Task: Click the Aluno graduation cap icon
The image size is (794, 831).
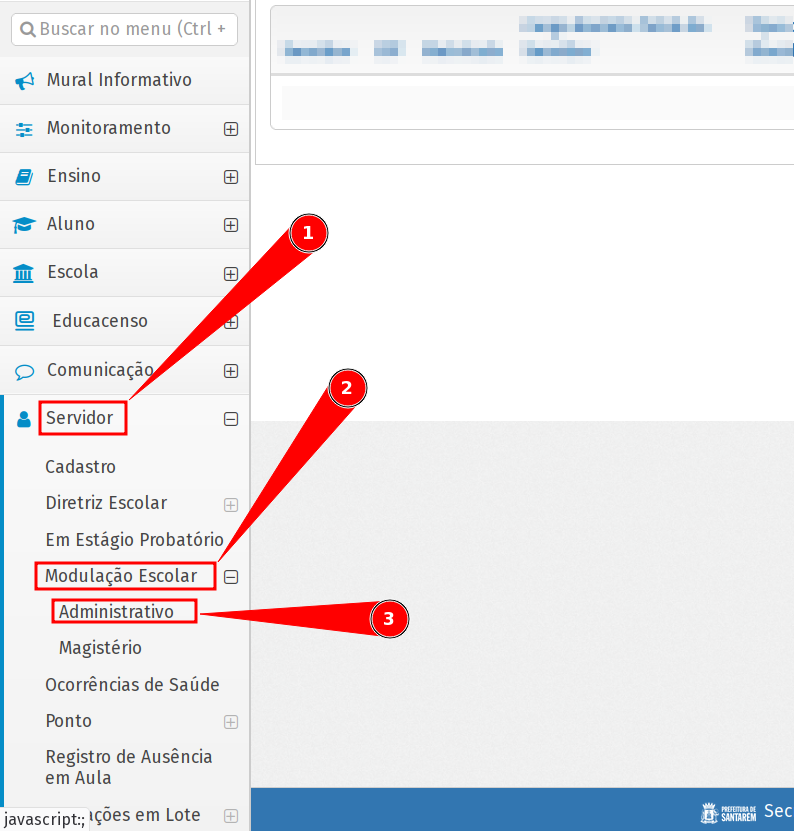Action: click(24, 225)
